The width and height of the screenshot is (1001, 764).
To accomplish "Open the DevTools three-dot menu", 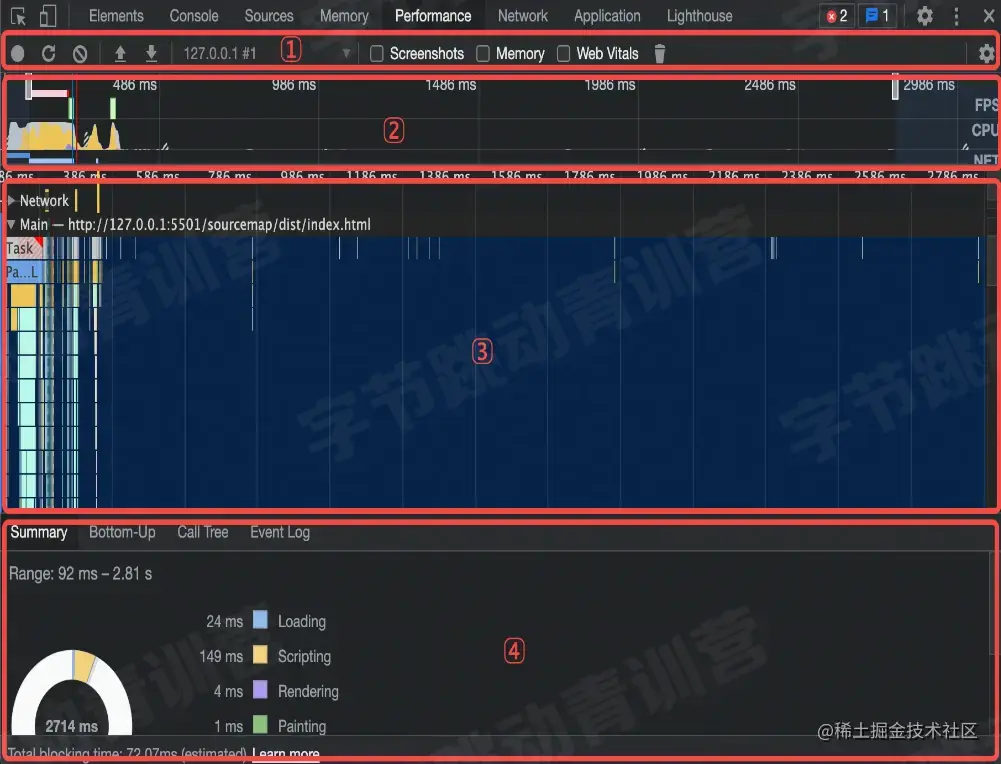I will coord(956,16).
